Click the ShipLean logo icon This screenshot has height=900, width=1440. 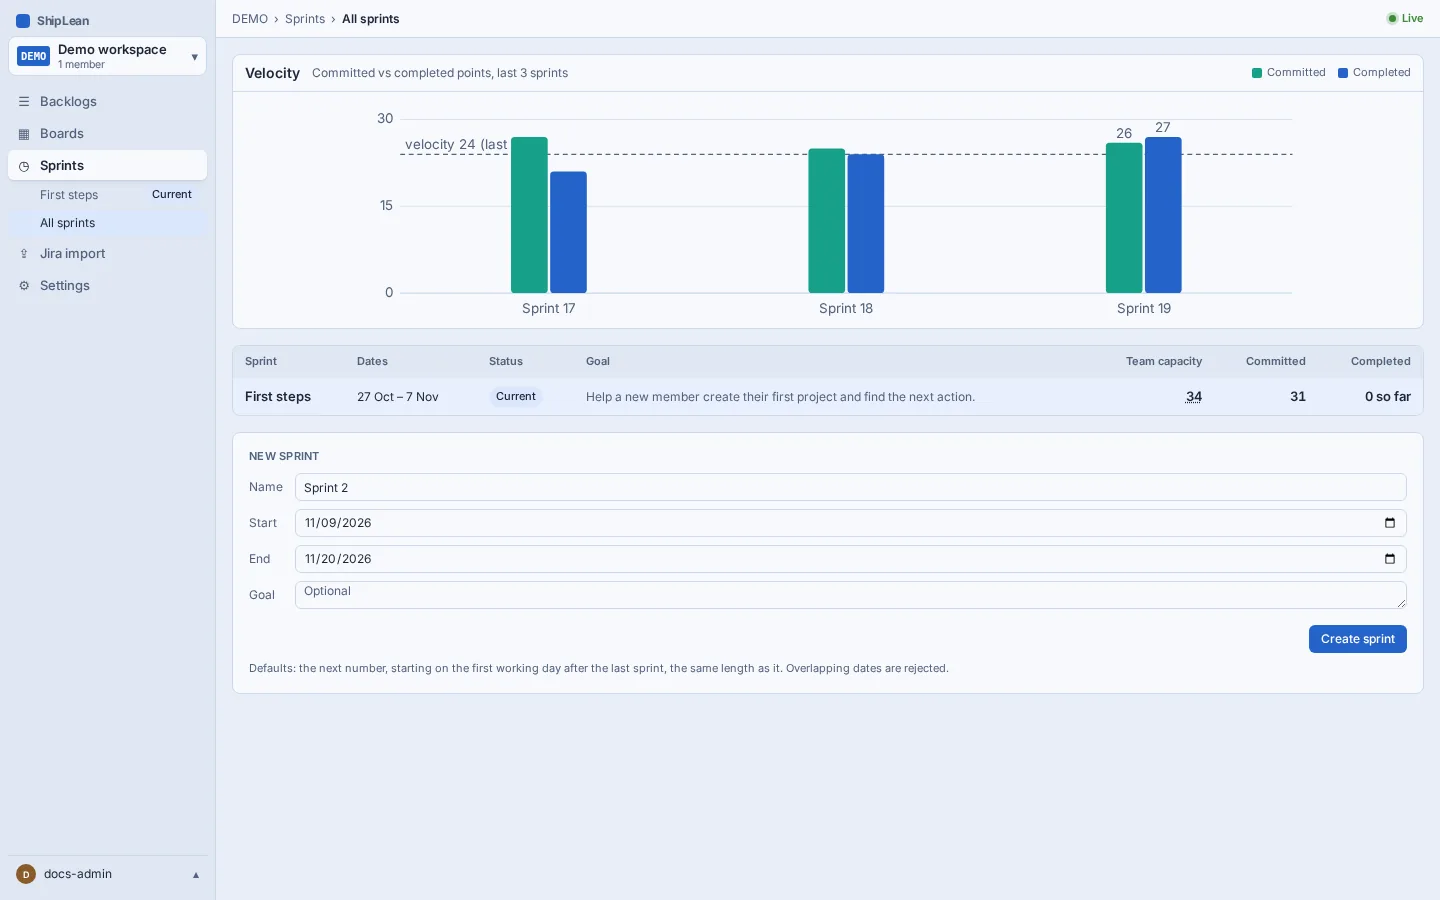pyautogui.click(x=23, y=21)
